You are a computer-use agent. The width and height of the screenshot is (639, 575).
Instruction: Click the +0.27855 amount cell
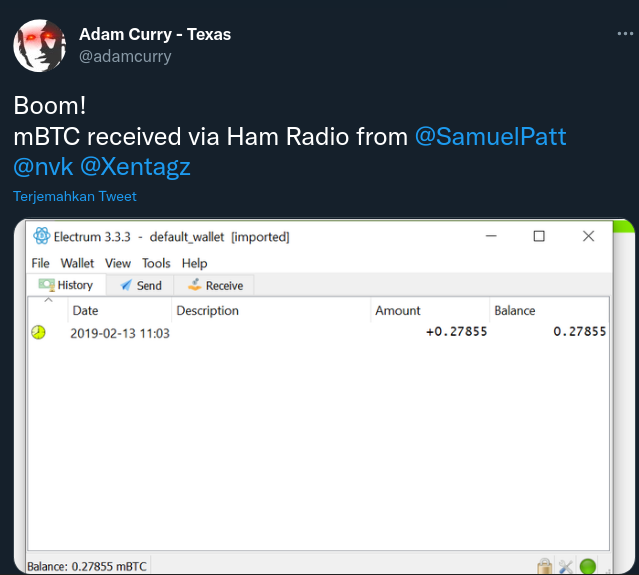456,332
